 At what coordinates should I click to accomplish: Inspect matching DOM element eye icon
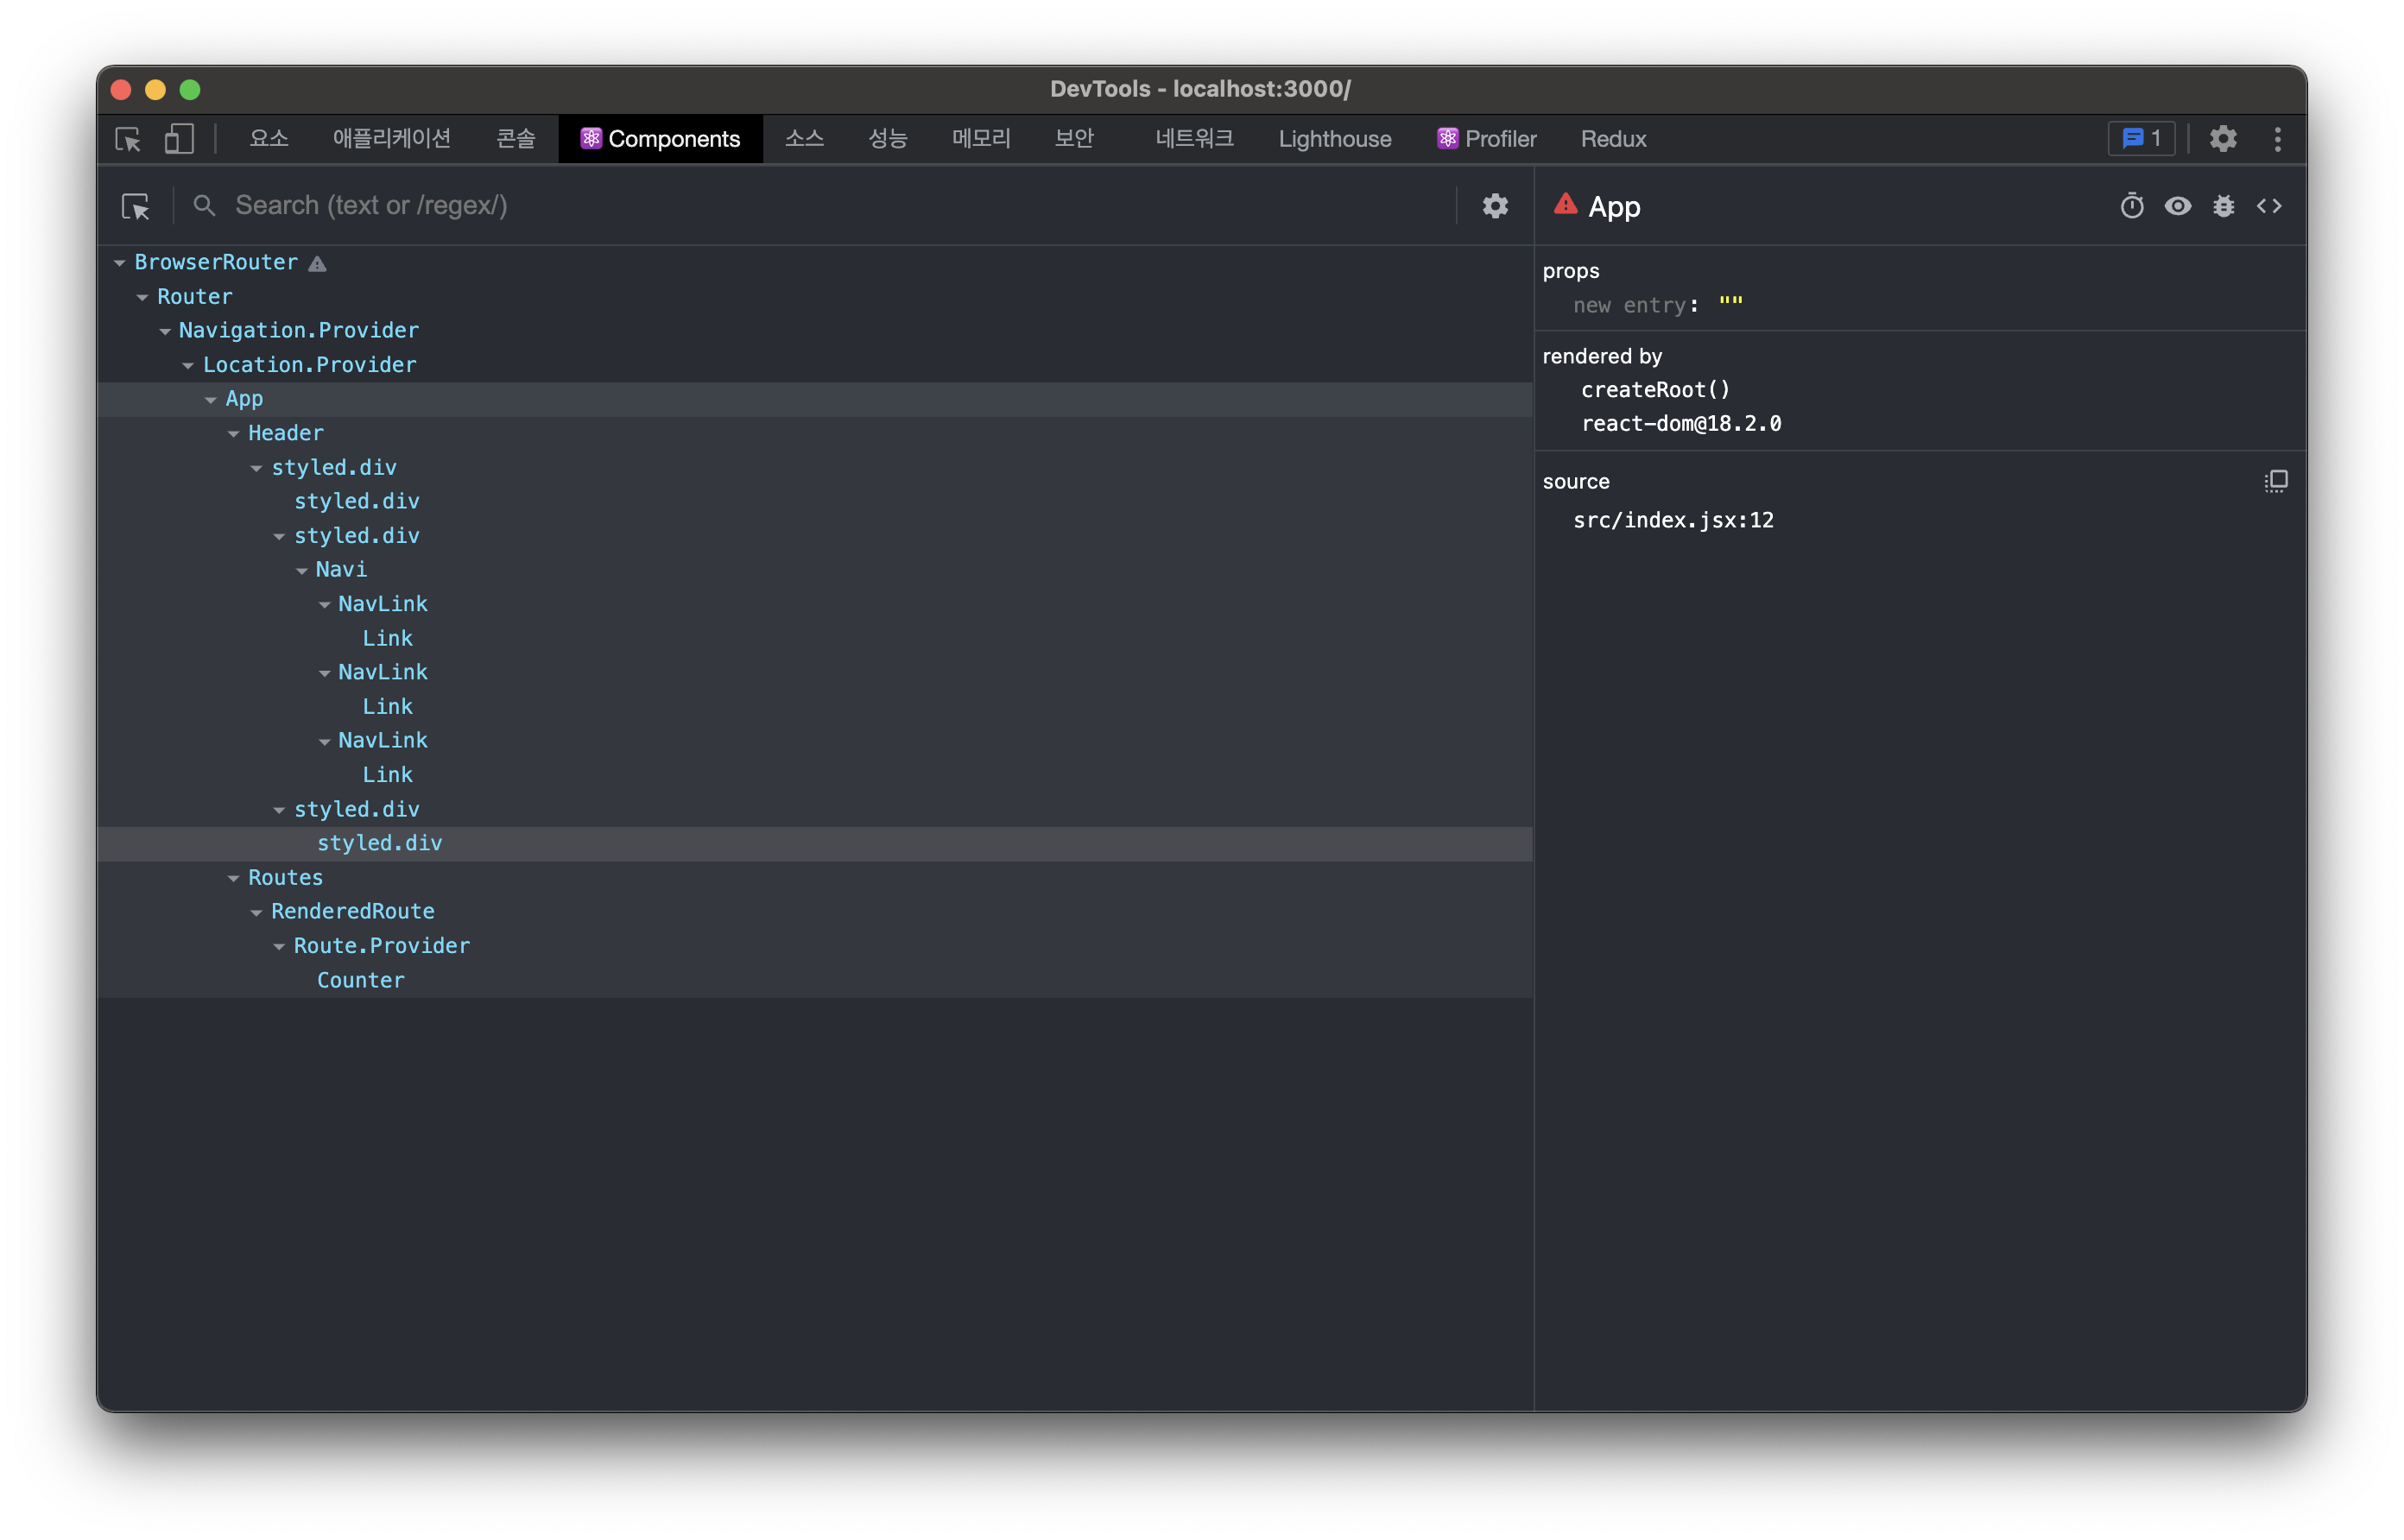(2177, 206)
